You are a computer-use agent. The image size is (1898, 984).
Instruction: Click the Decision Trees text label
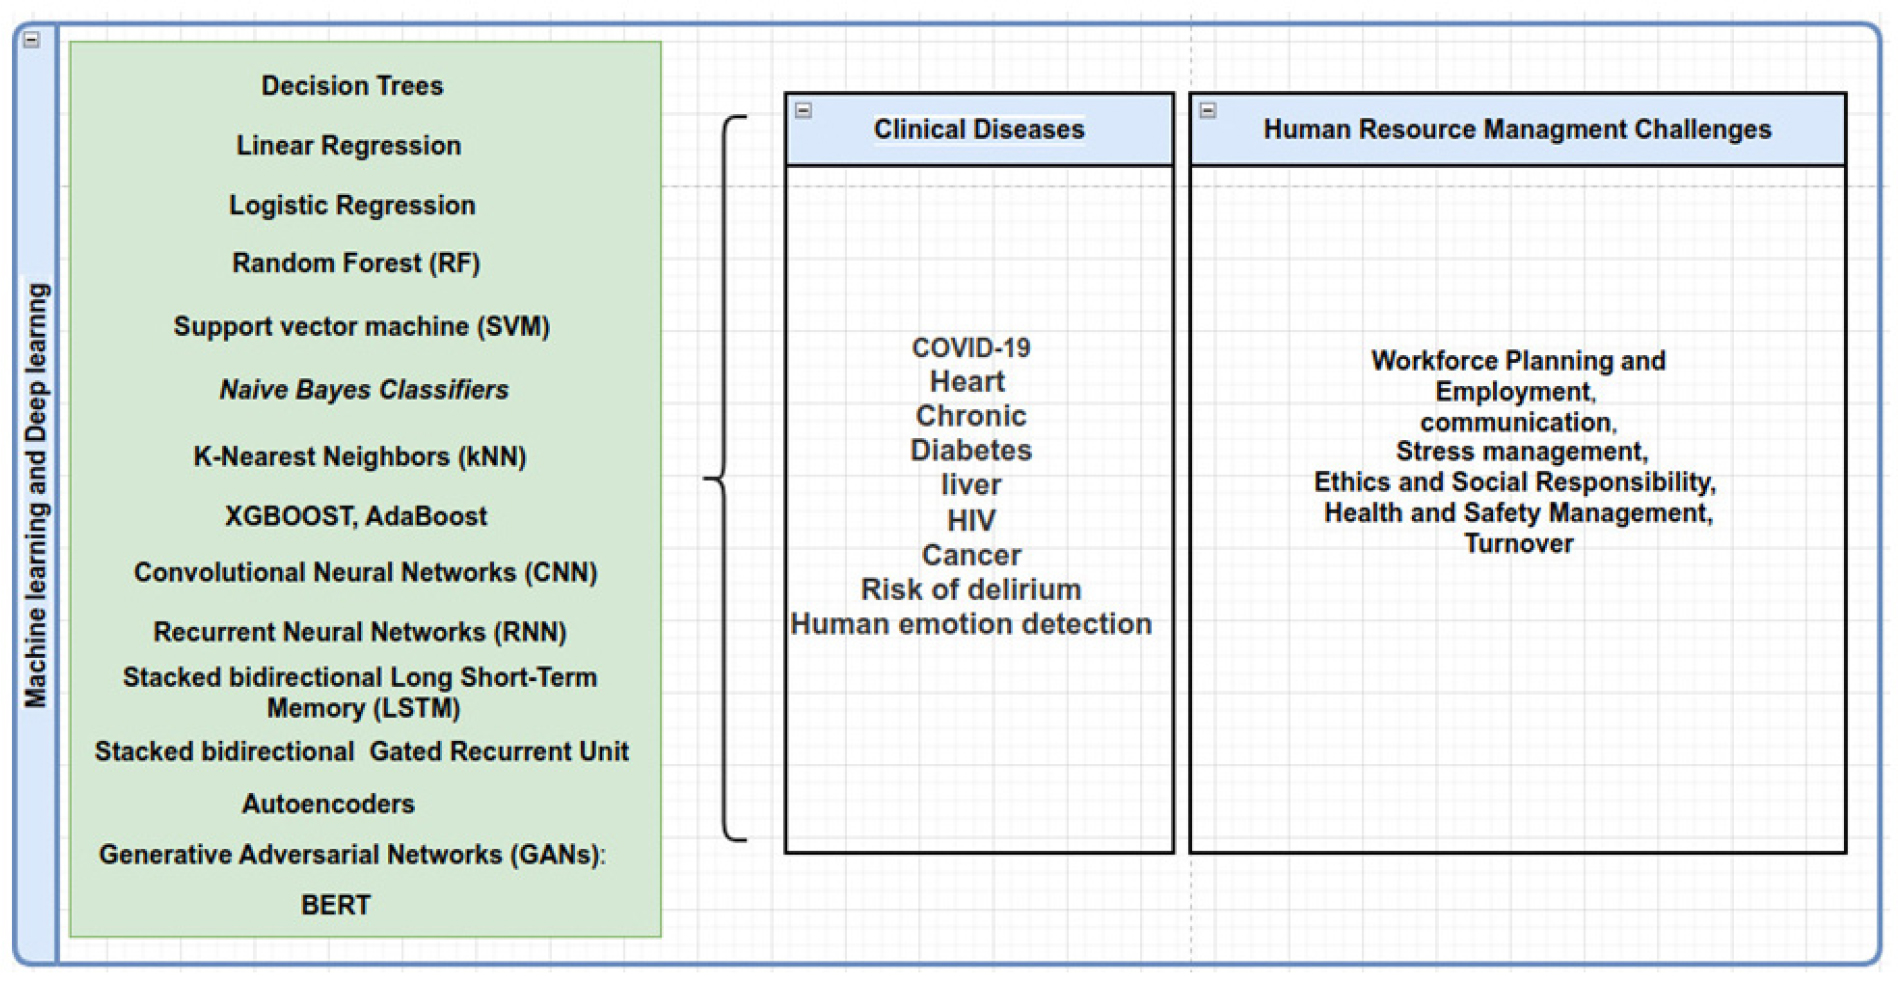(x=352, y=86)
